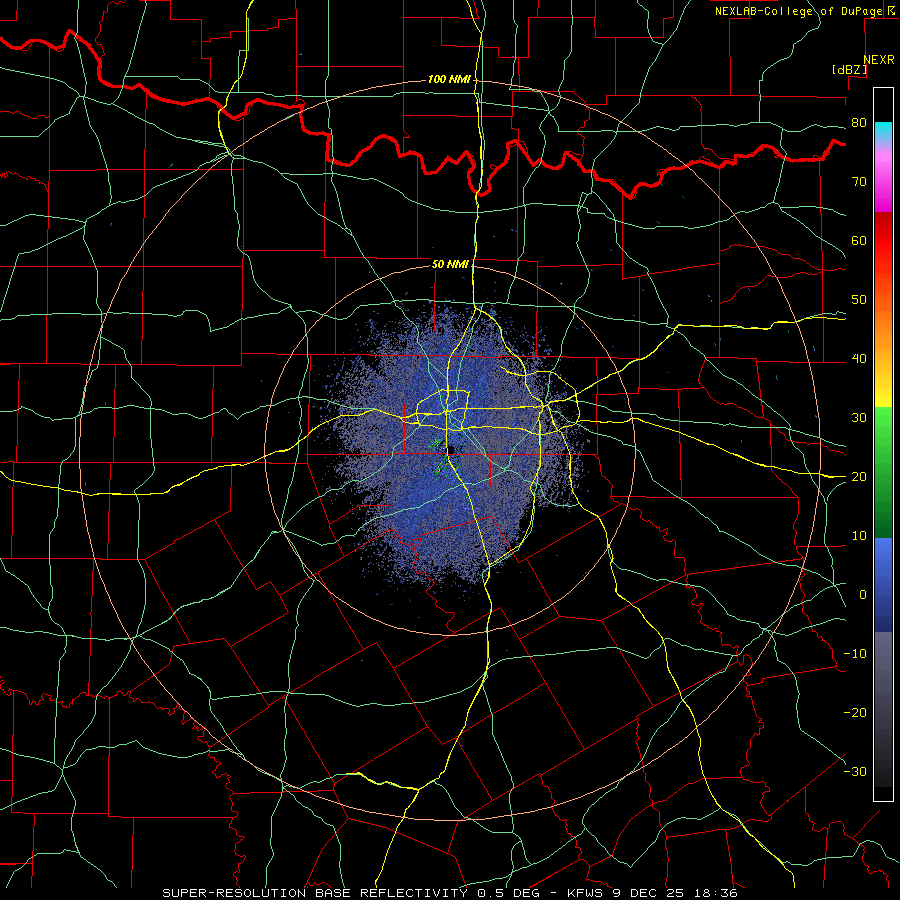Click the black radar site dot at echo center
900x900 pixels.
450,450
